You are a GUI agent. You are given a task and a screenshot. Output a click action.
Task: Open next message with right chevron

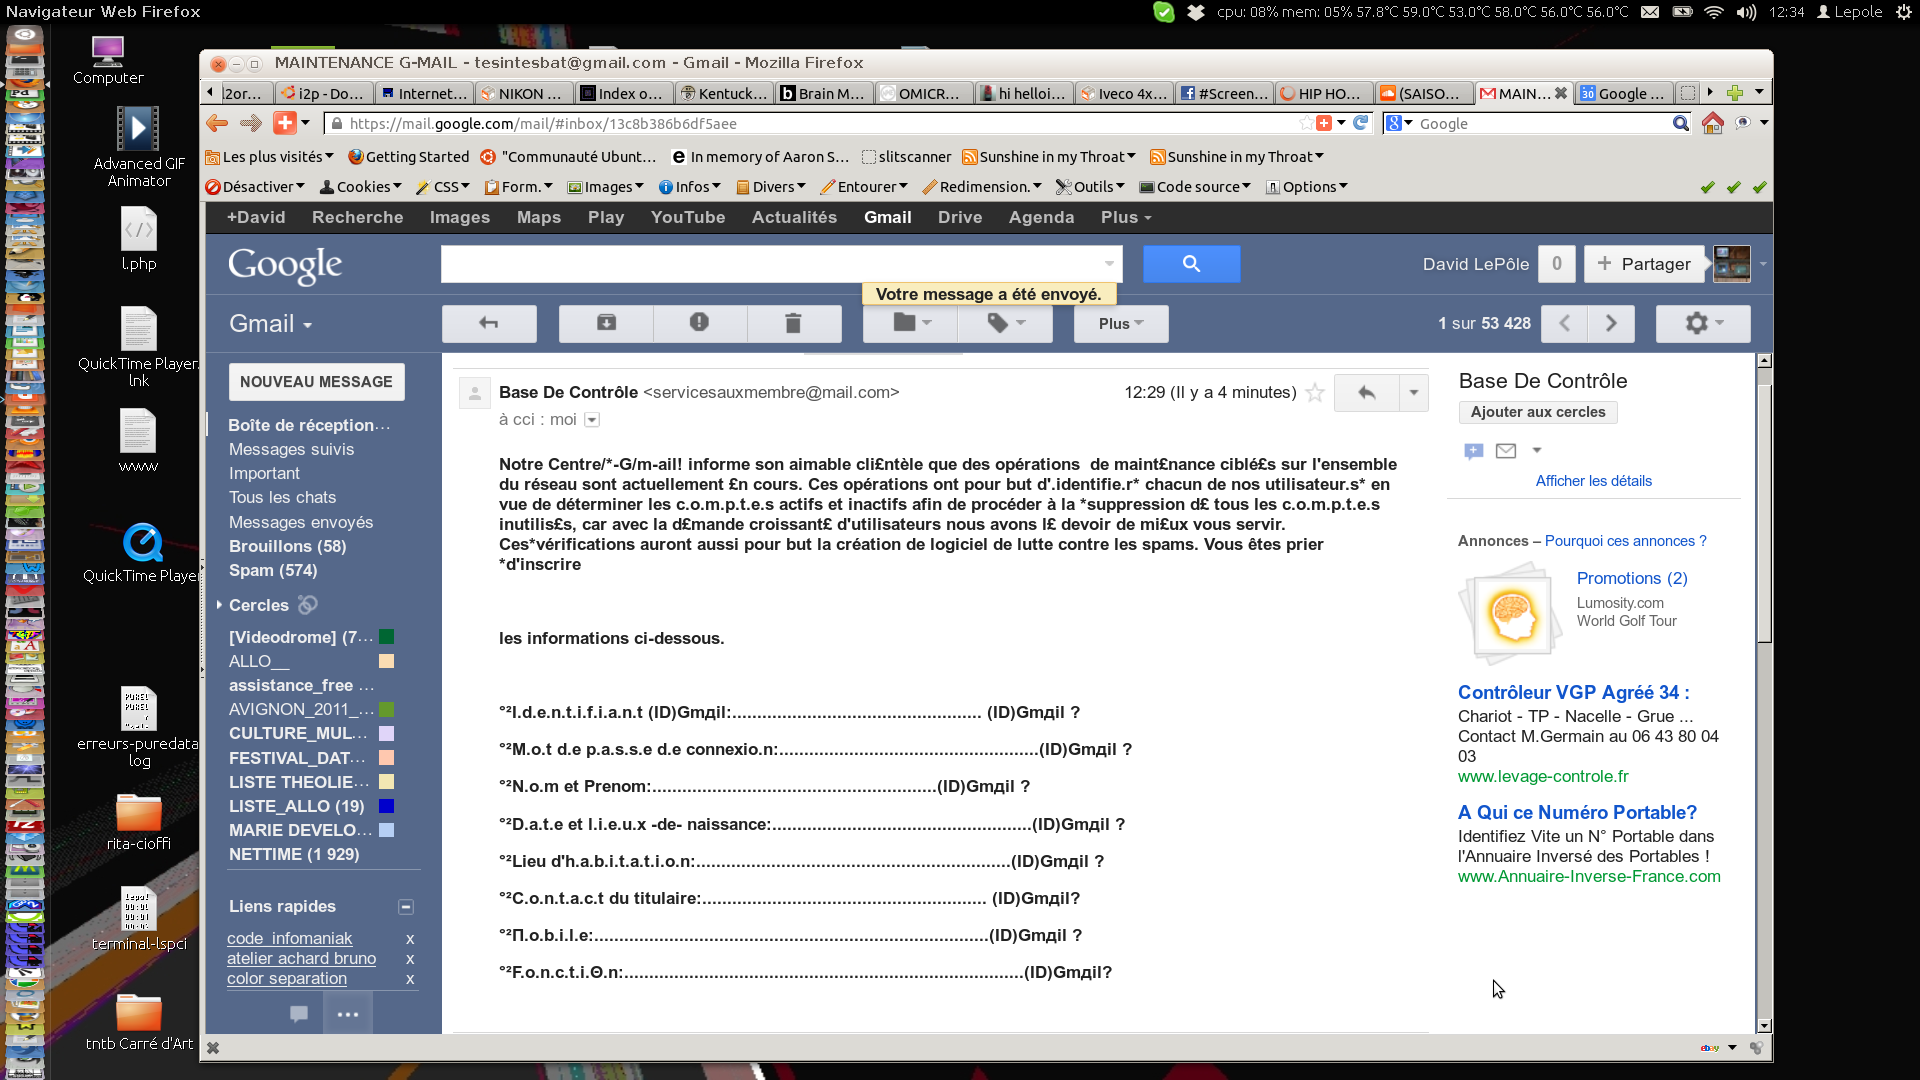point(1611,323)
